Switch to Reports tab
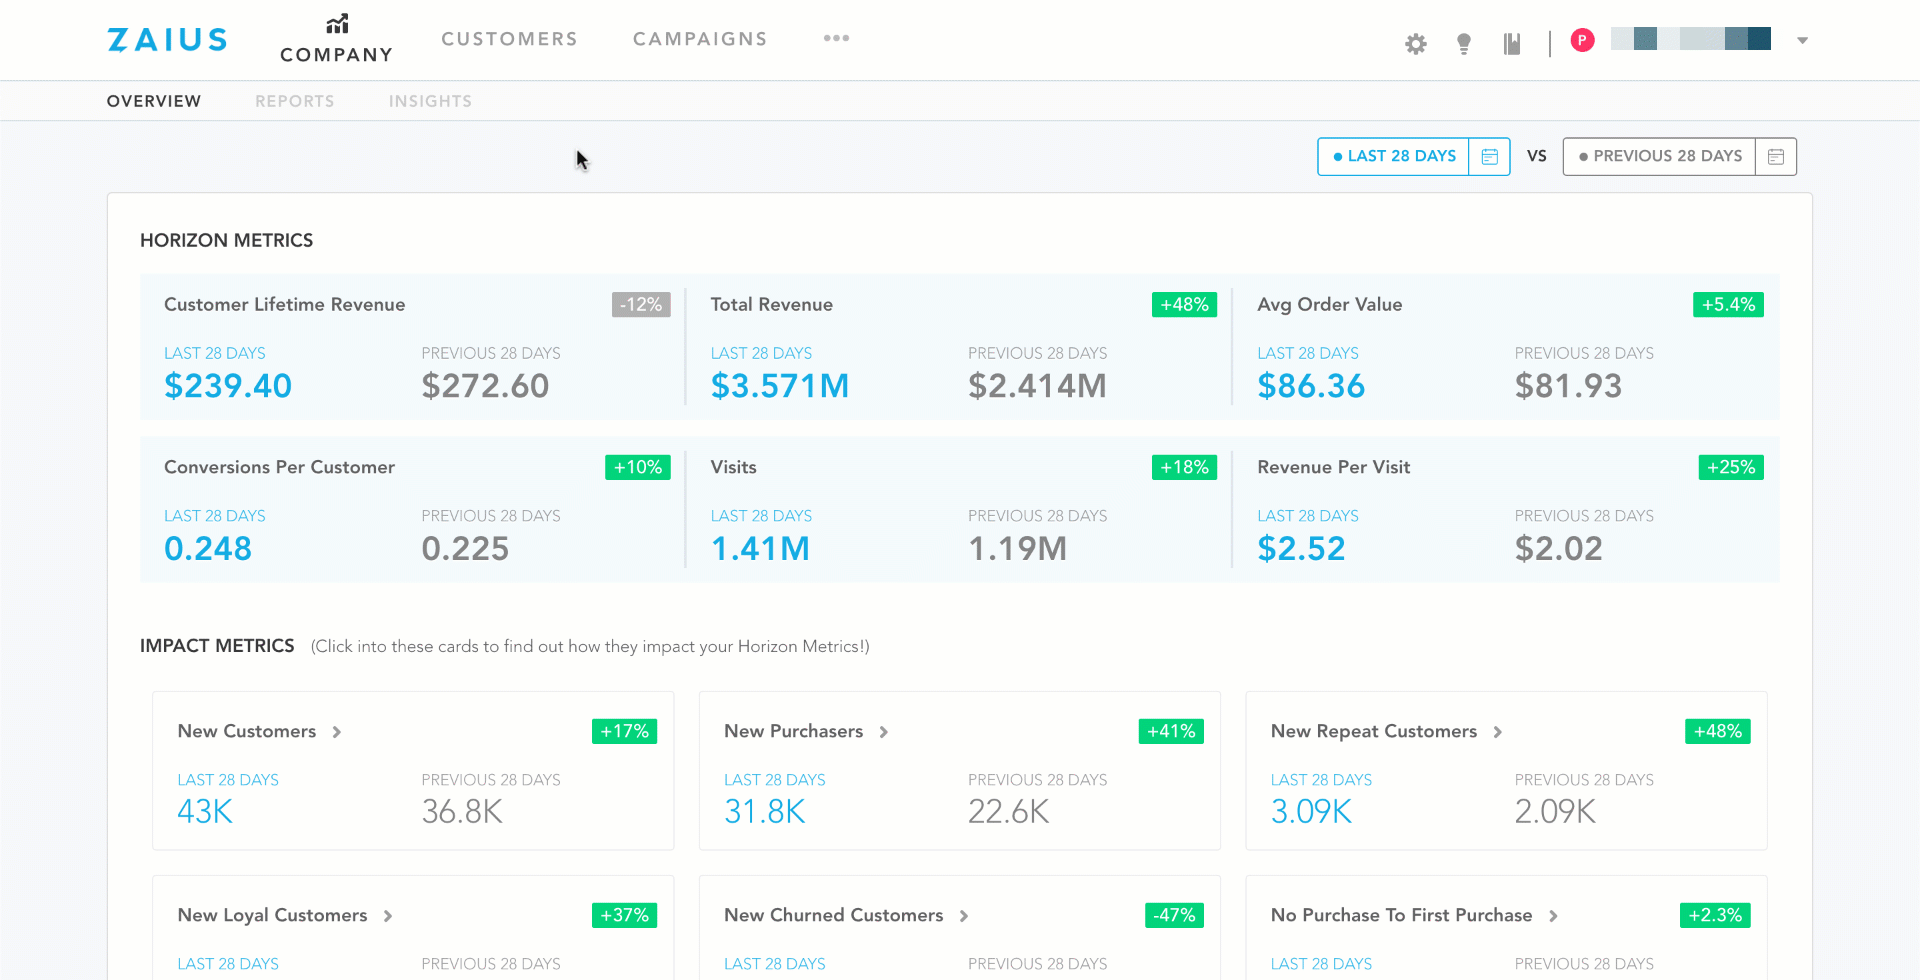The width and height of the screenshot is (1920, 980). [x=295, y=101]
